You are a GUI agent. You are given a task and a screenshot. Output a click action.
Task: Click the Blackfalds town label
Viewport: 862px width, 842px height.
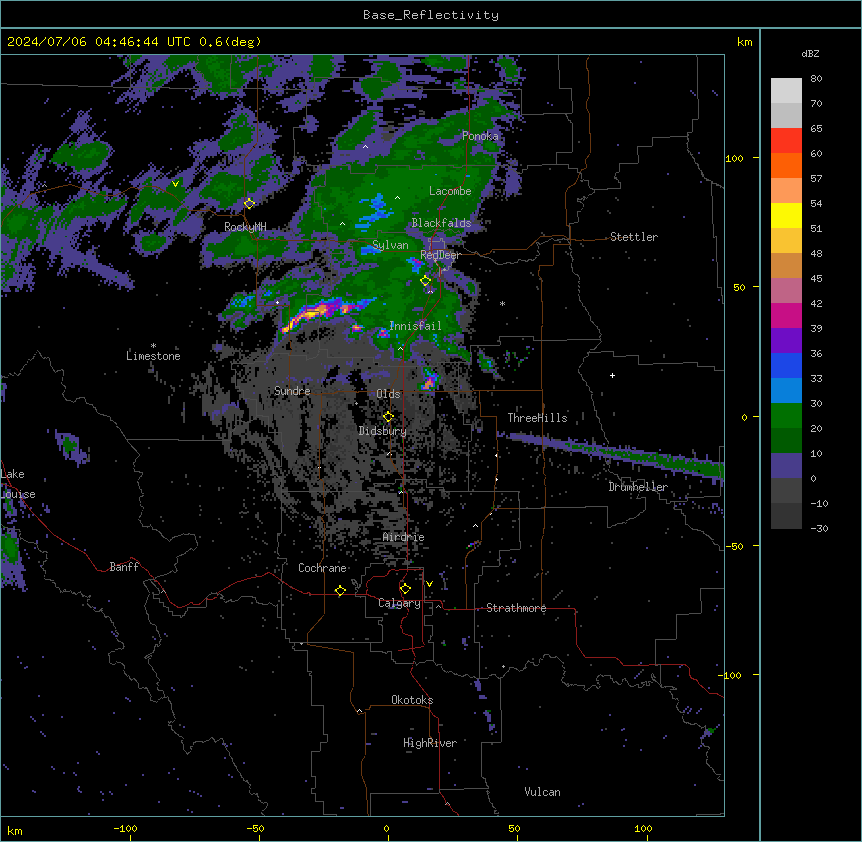tap(441, 223)
